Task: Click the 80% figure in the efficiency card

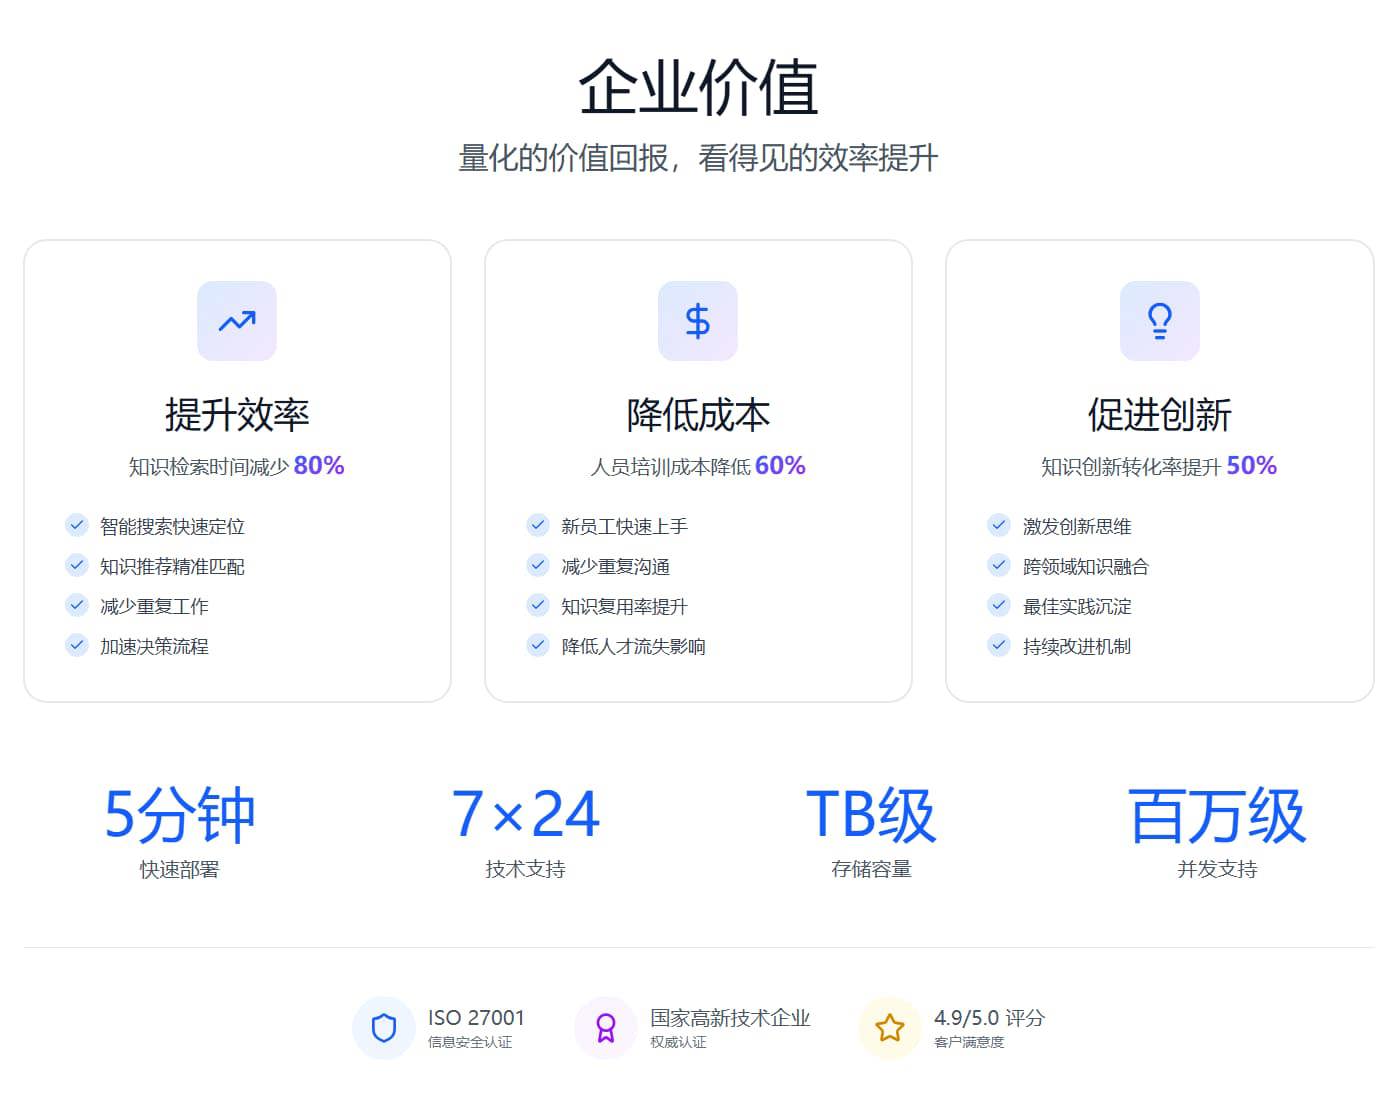Action: (x=319, y=465)
